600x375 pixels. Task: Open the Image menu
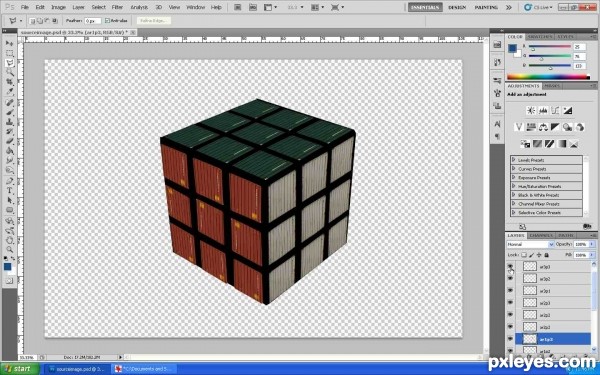pos(59,7)
